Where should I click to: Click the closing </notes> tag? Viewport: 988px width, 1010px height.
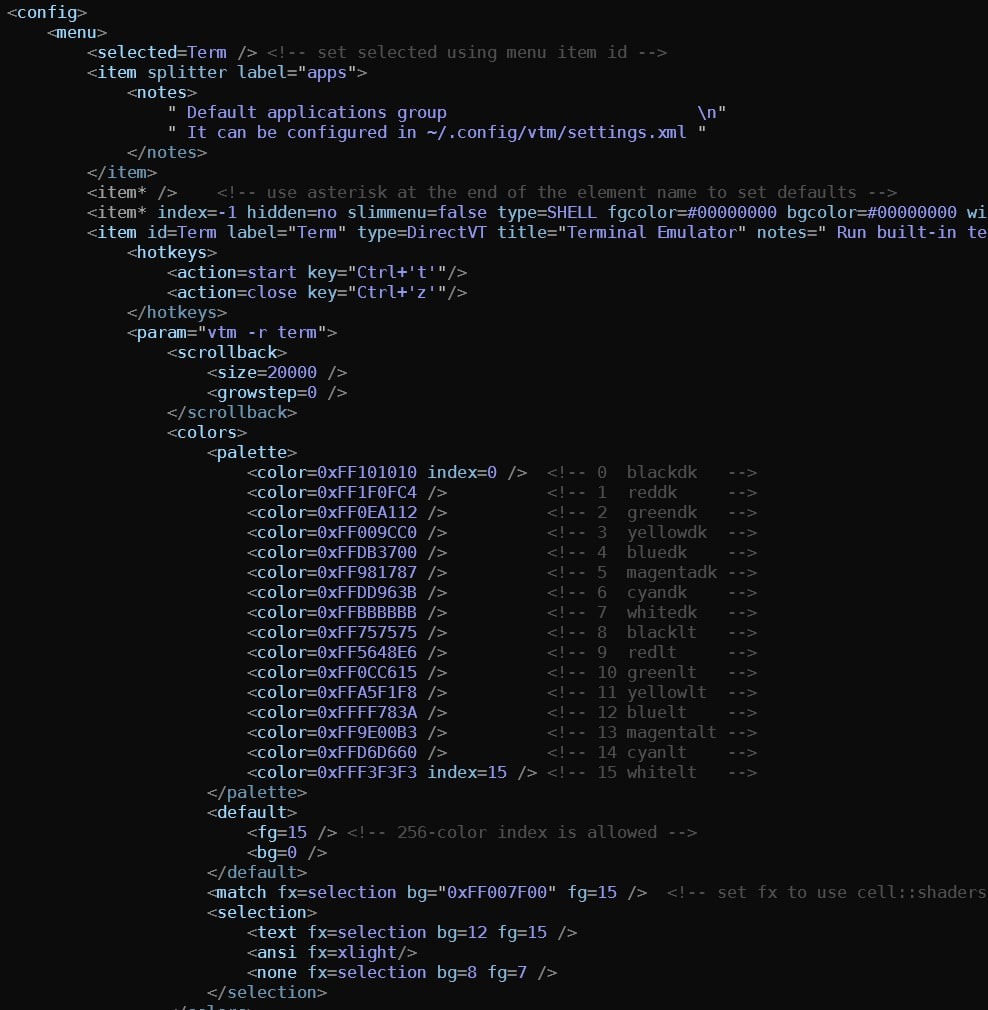pos(167,152)
